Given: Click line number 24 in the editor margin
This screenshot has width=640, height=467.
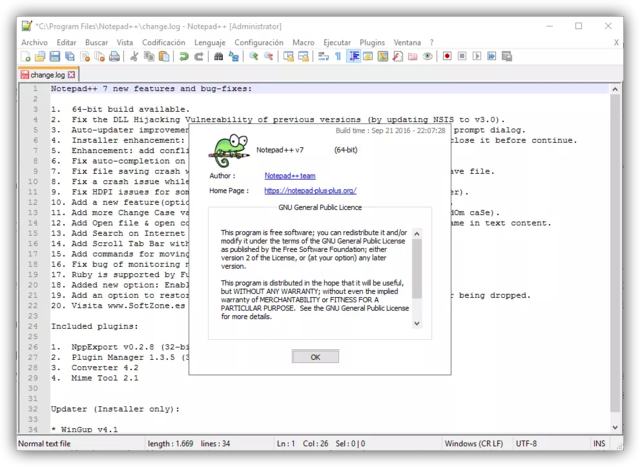Looking at the screenshot, I should [33, 326].
